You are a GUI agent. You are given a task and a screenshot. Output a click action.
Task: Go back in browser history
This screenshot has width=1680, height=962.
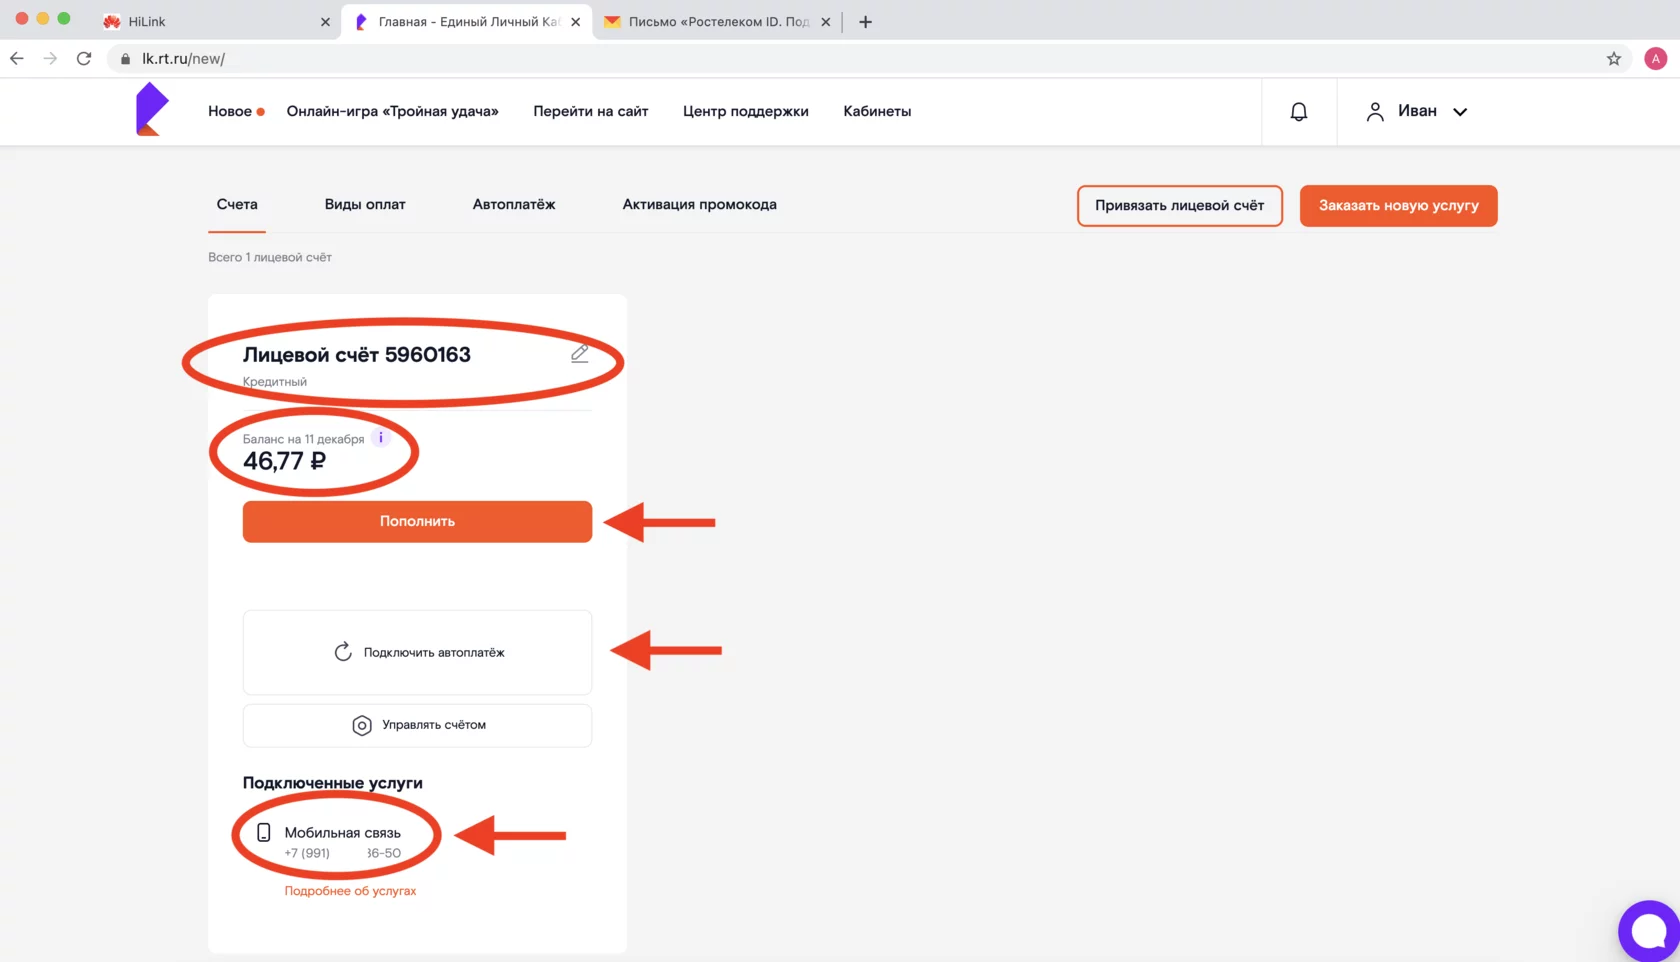(x=17, y=59)
